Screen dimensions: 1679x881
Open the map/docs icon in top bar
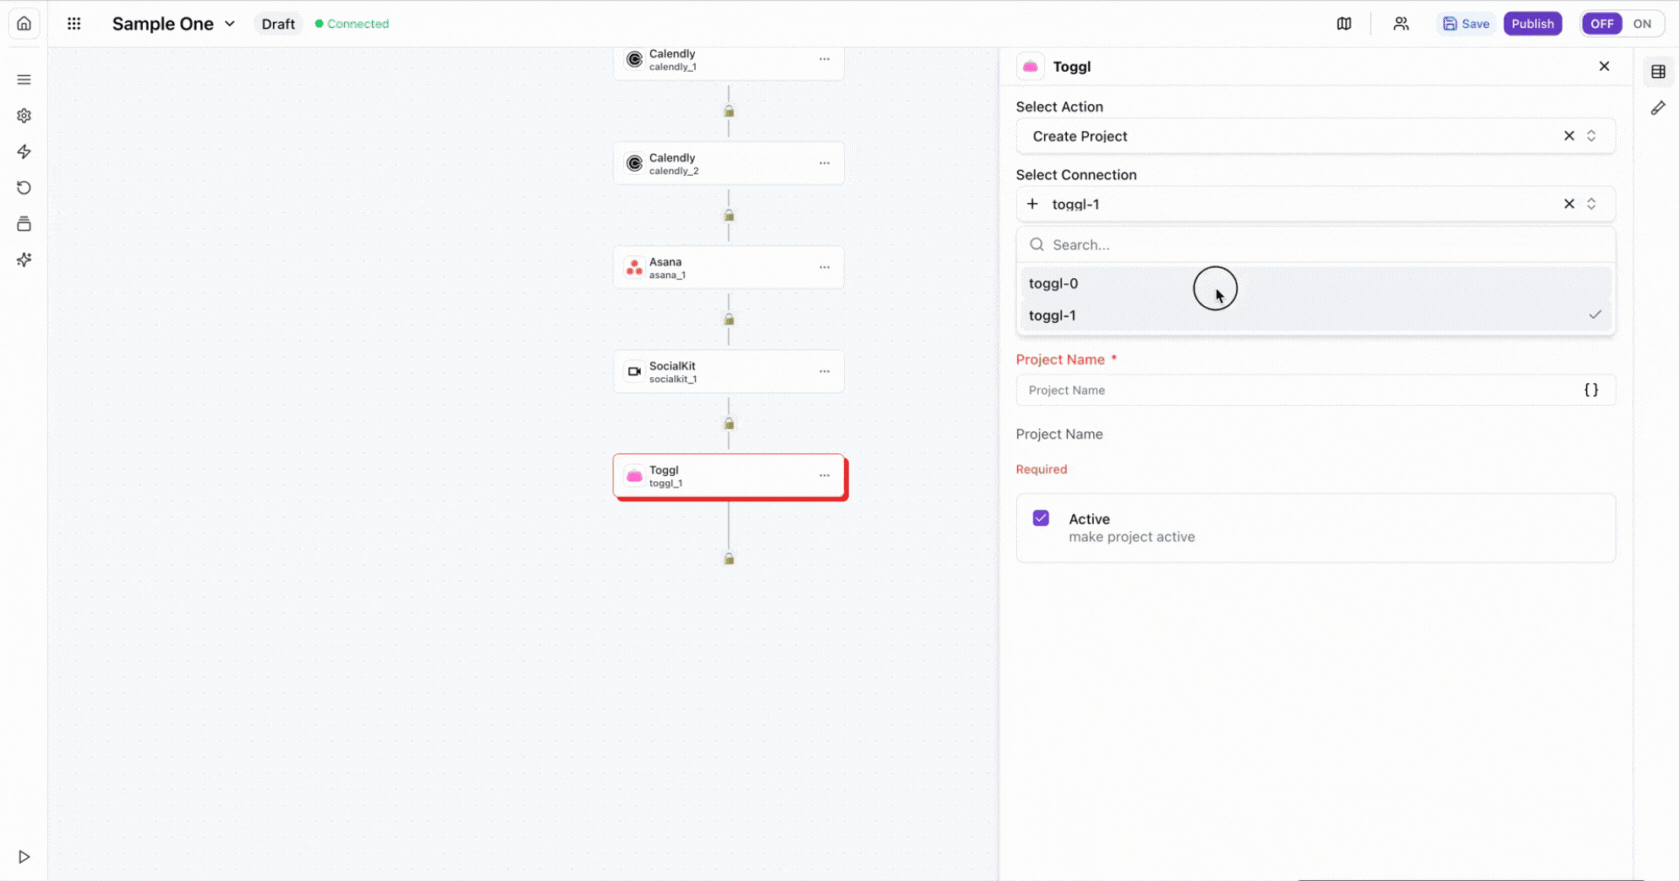click(1344, 24)
